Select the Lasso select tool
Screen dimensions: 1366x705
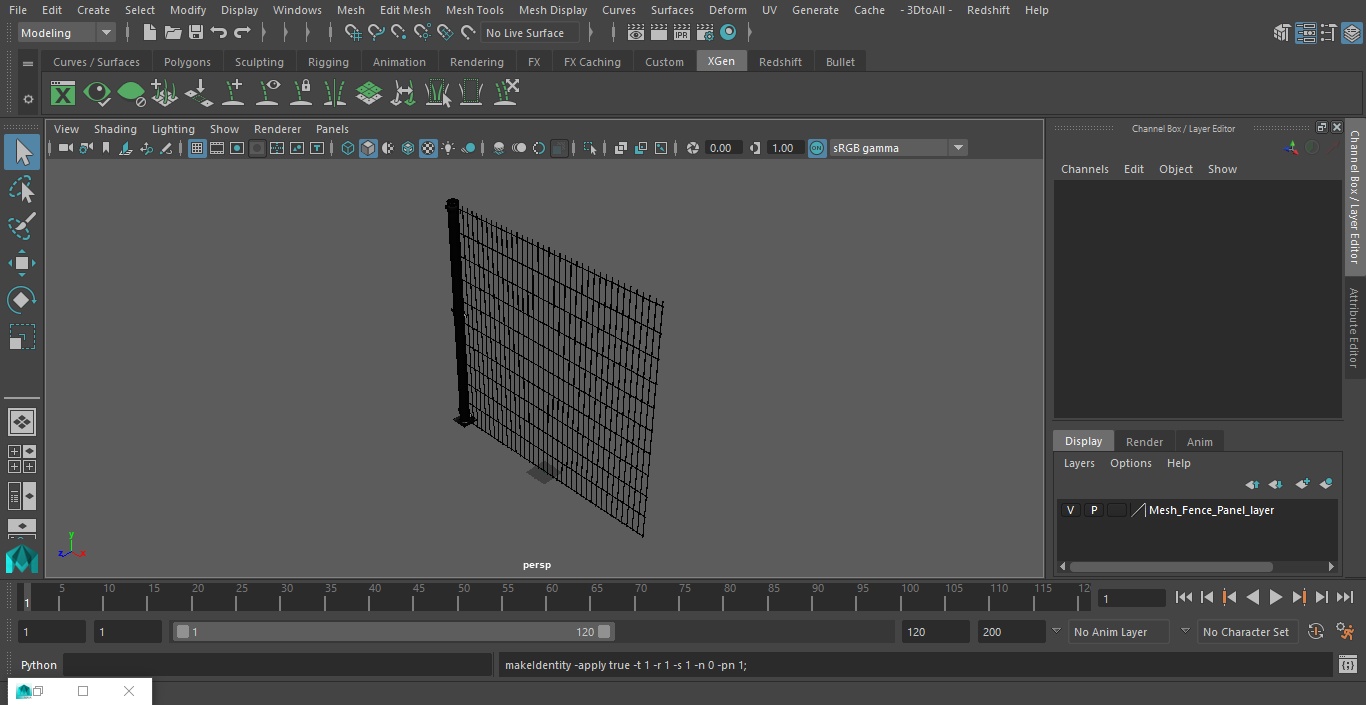[x=21, y=189]
